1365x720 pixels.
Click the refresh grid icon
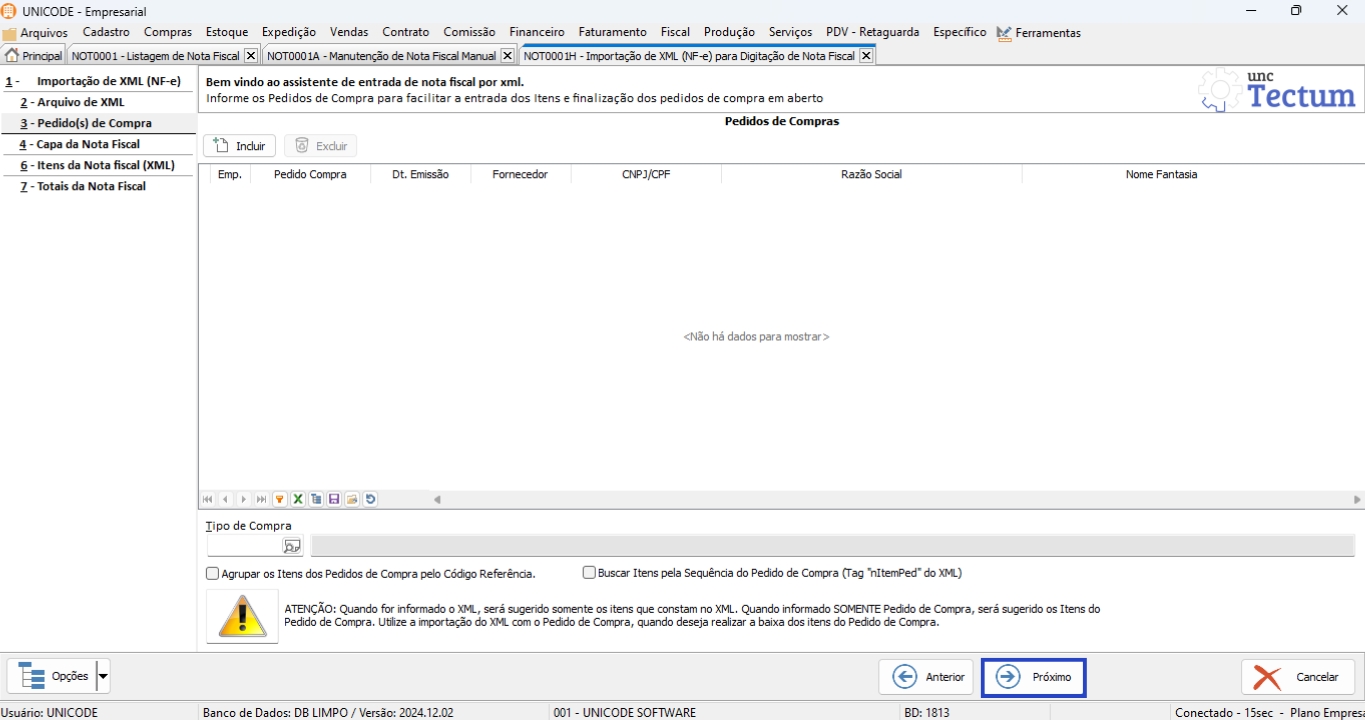370,499
